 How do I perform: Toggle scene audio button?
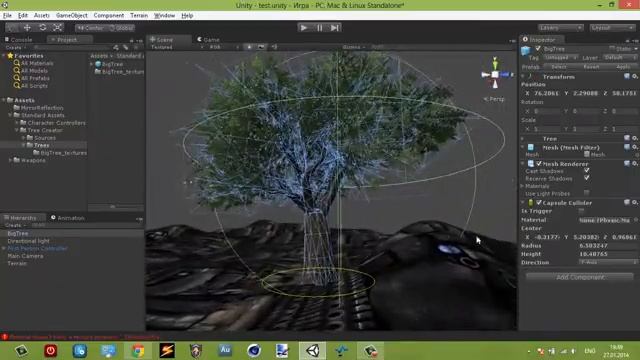coord(274,47)
